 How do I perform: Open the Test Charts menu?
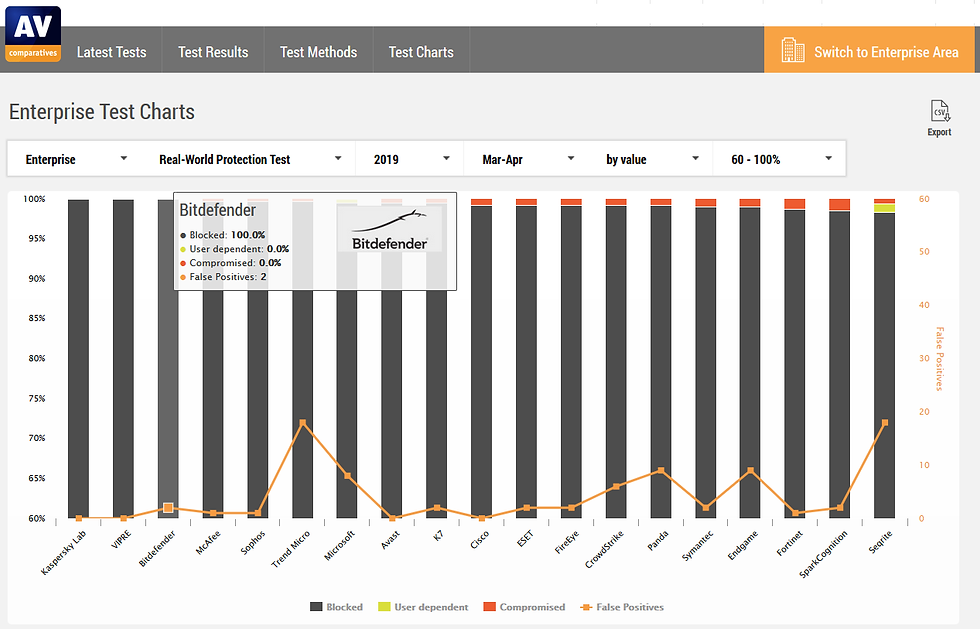pos(421,52)
